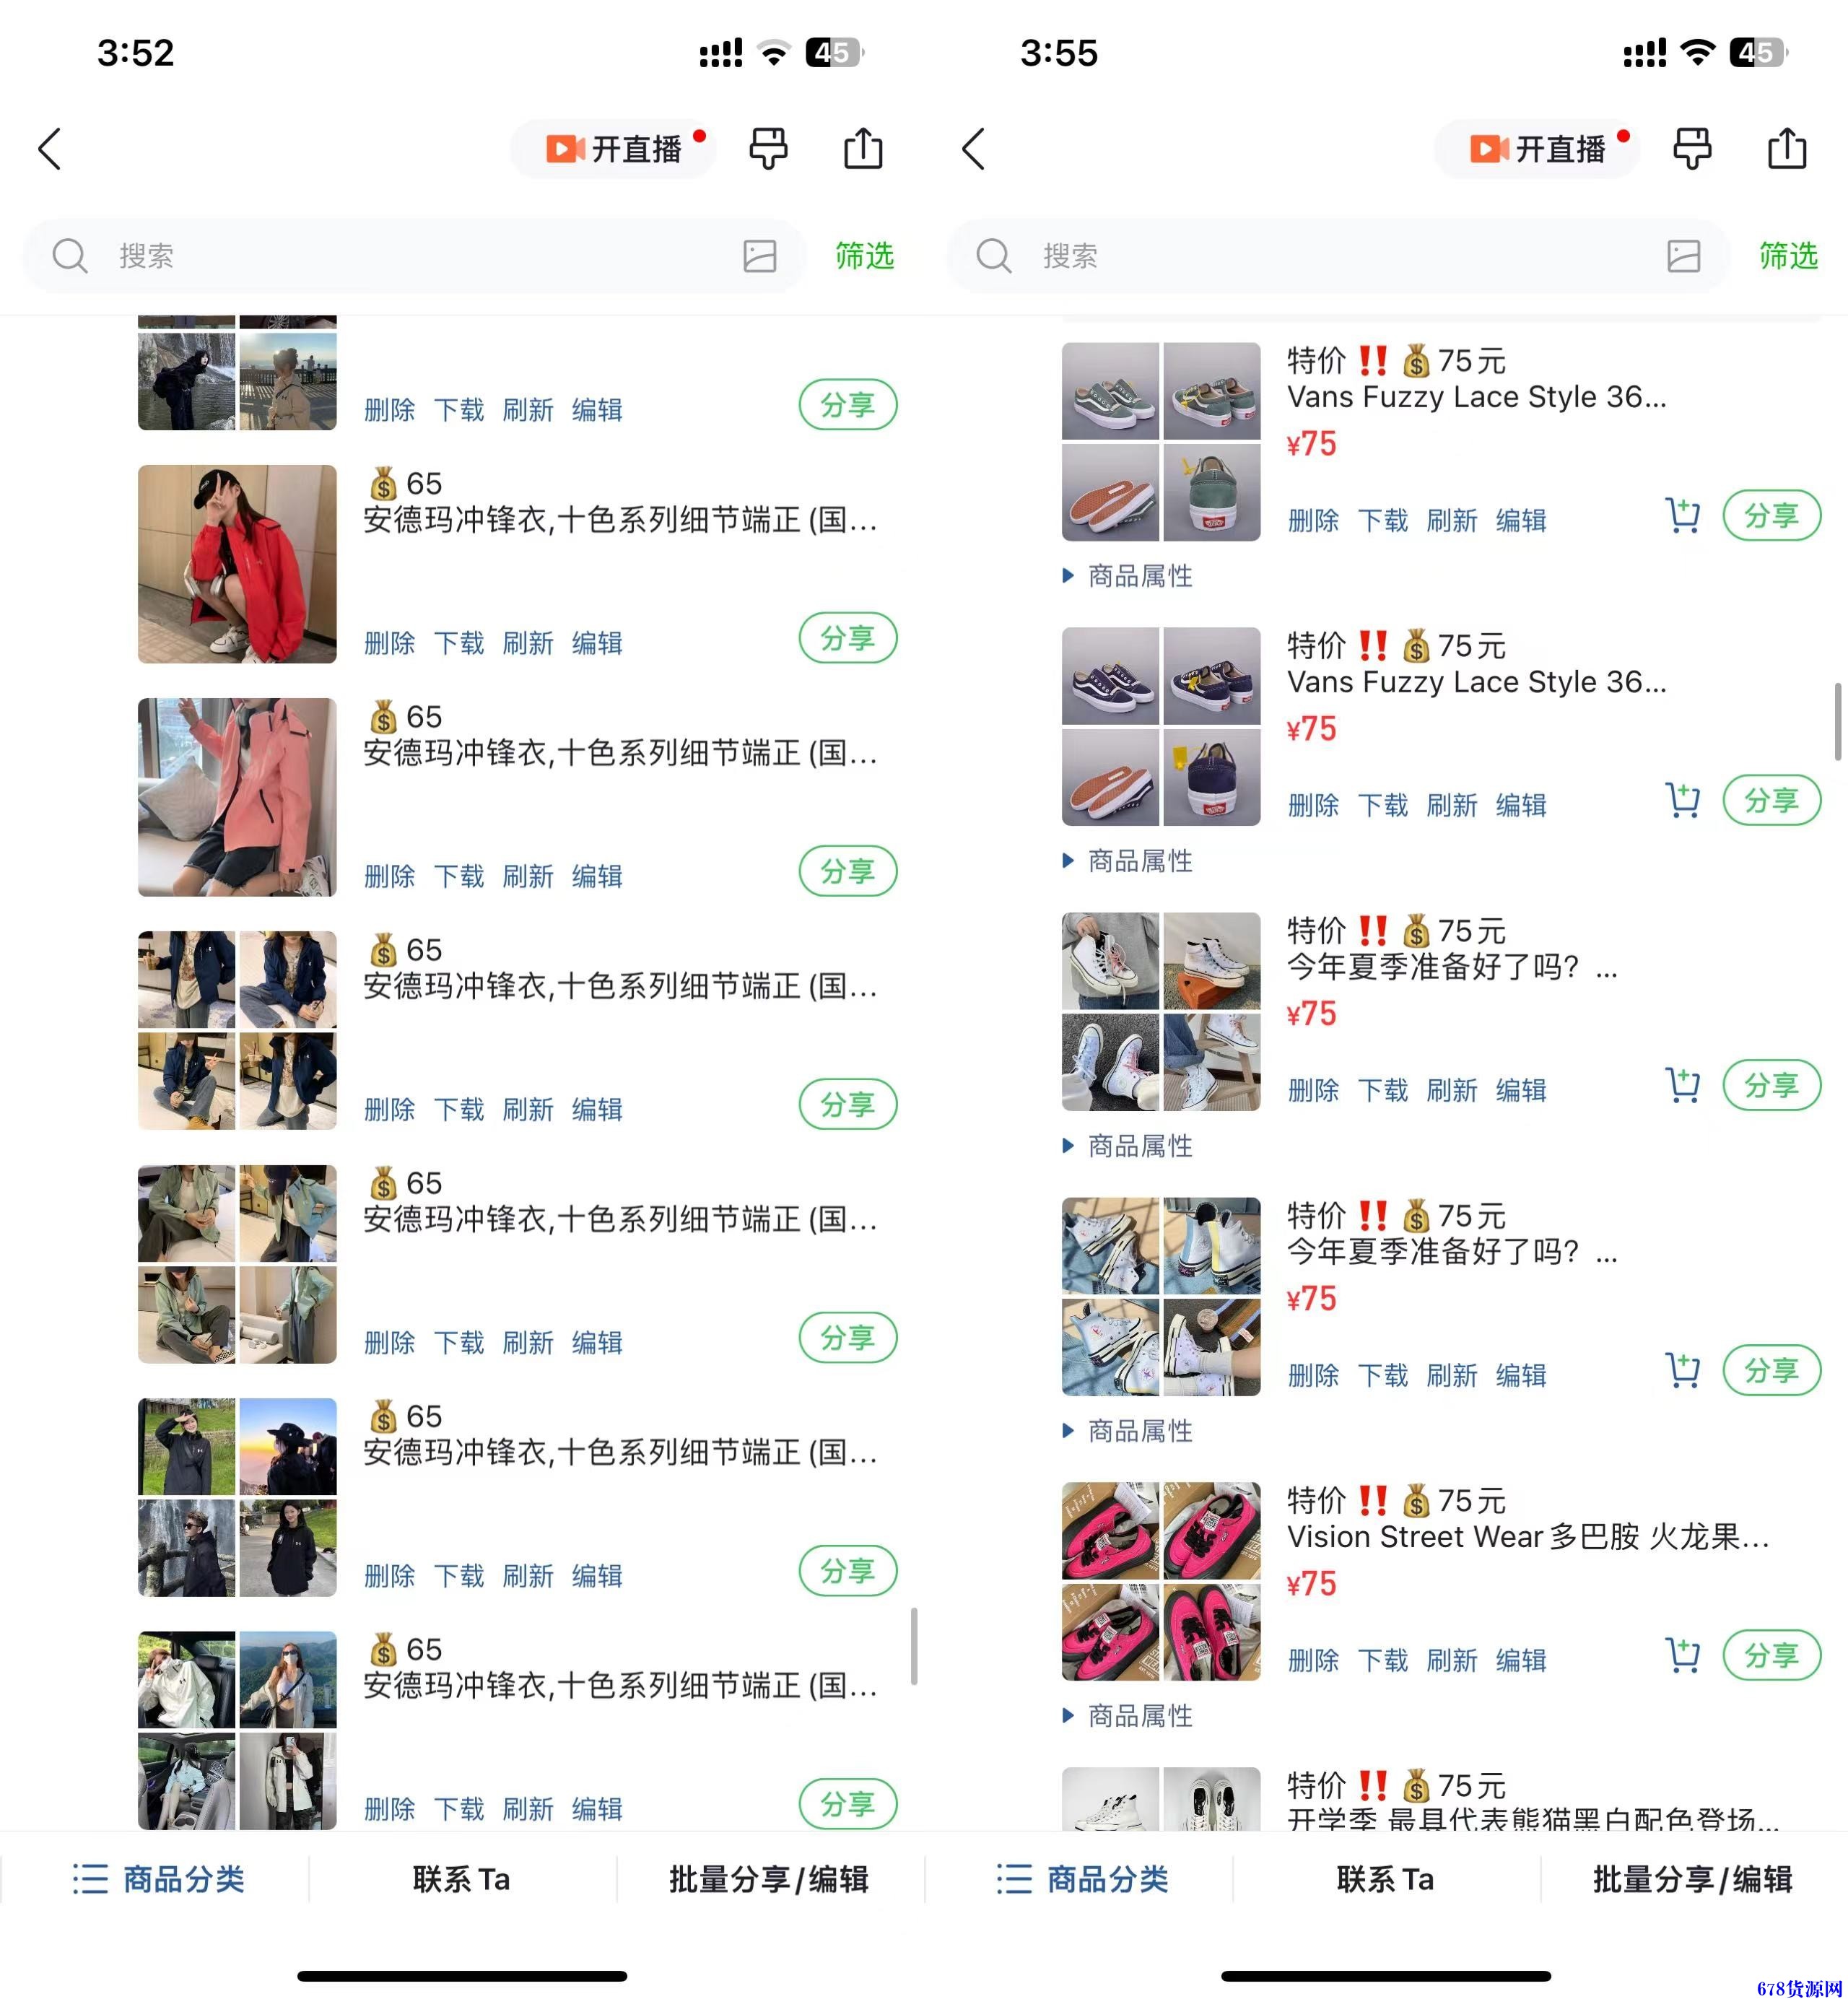The image size is (1848, 1999).
Task: Open 筛选 filter on left screen
Action: pos(865,256)
